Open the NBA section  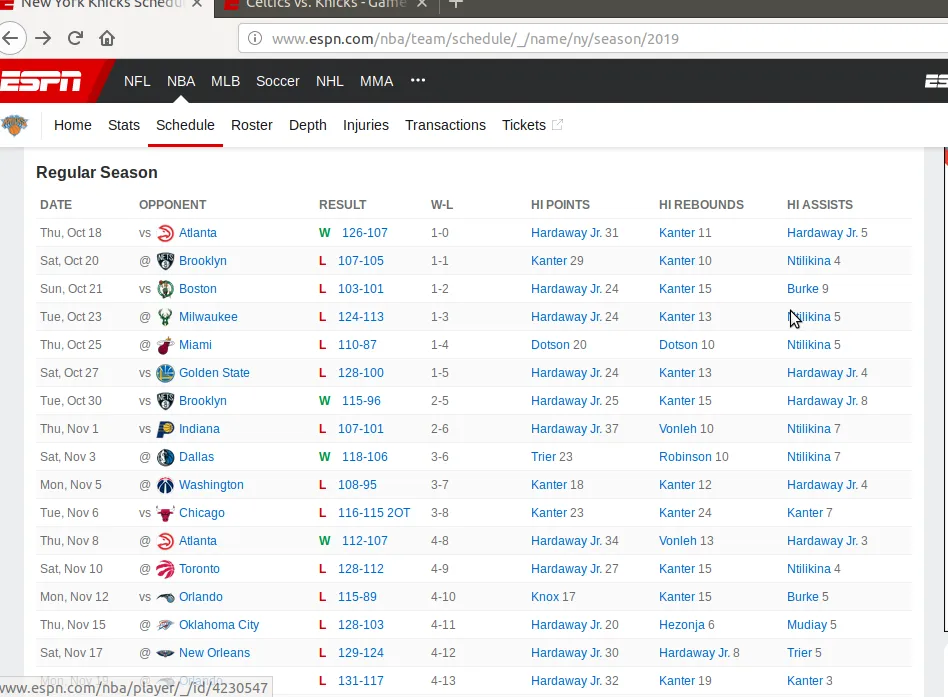pos(181,81)
